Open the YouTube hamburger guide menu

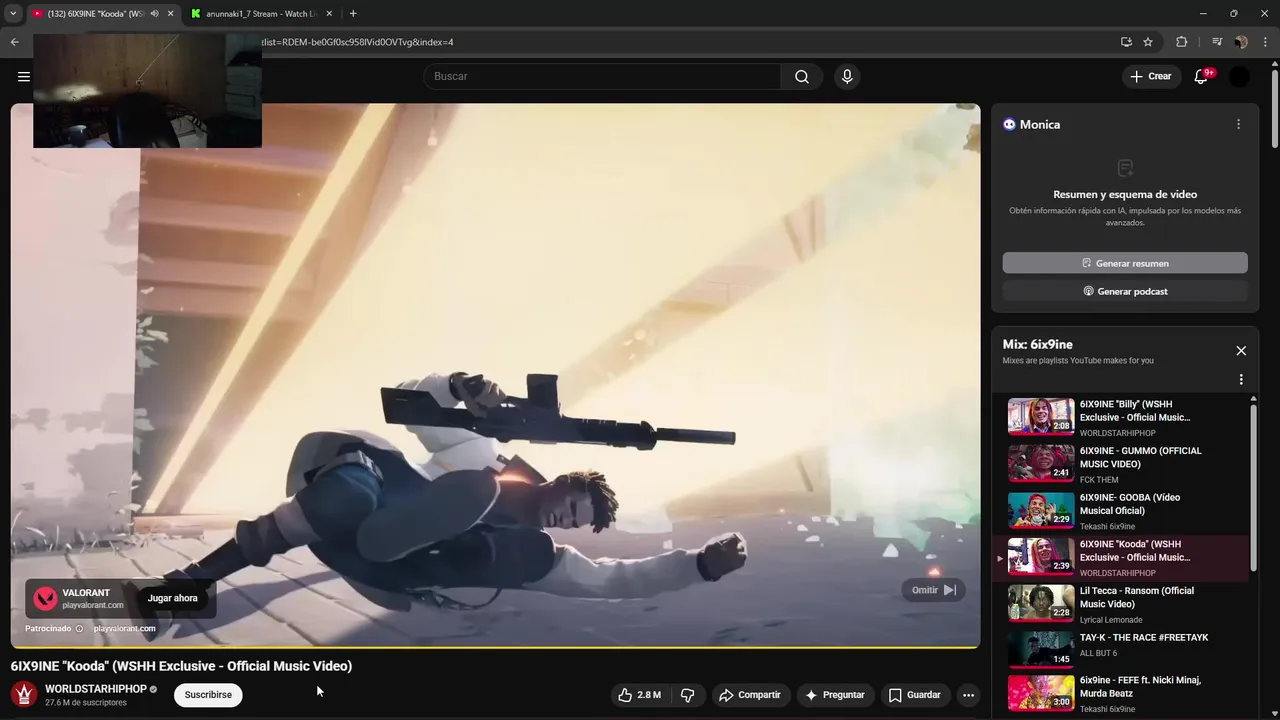tap(23, 76)
